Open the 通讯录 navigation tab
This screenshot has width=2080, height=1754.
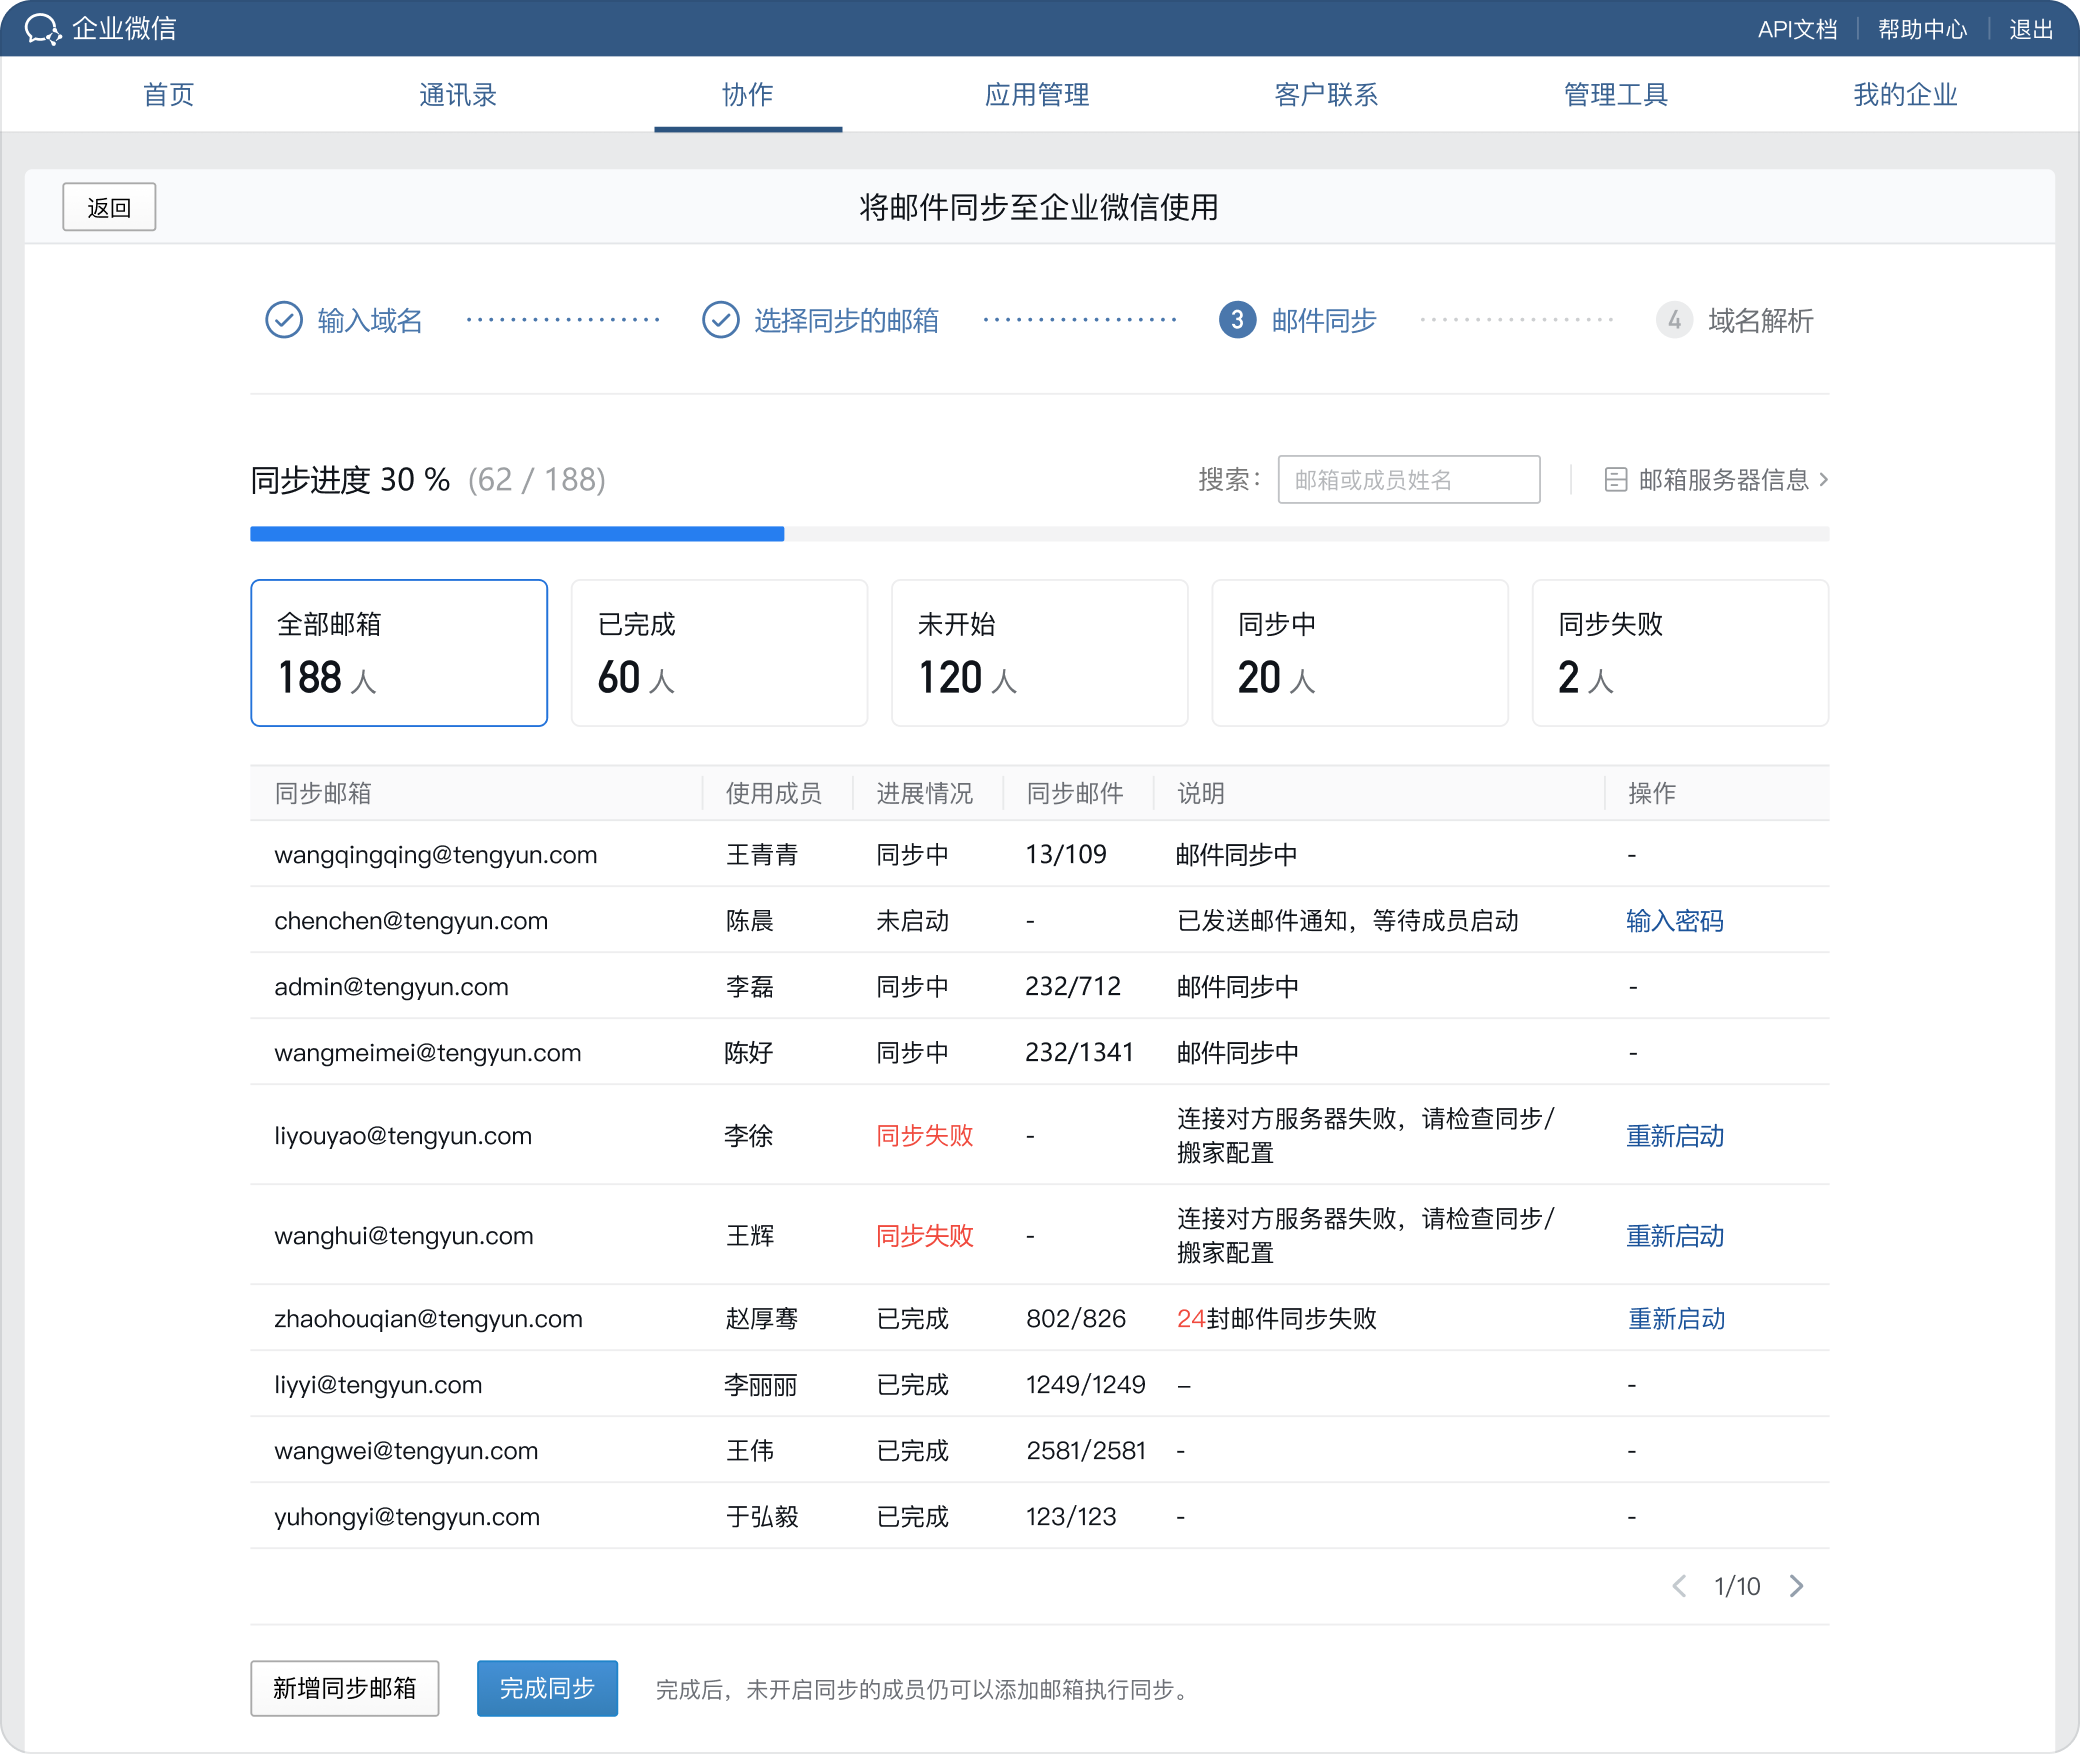458,95
